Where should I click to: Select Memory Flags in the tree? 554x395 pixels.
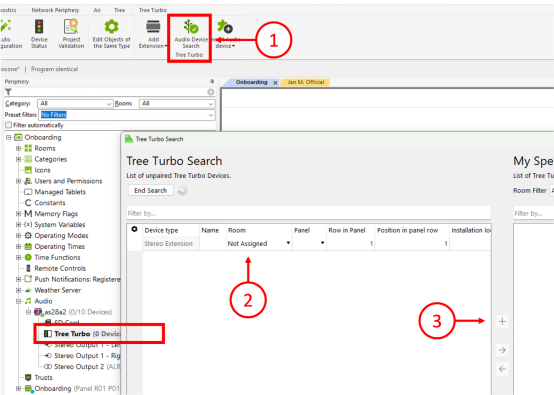tap(56, 214)
